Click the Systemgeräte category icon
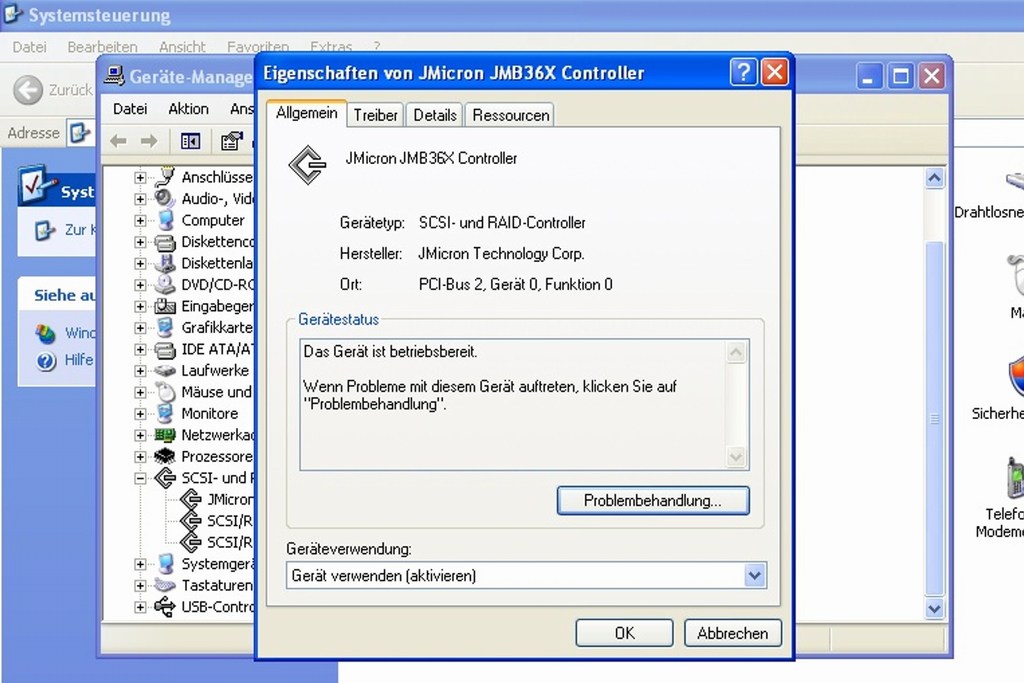Screen dimensions: 1024x683 click(x=165, y=564)
